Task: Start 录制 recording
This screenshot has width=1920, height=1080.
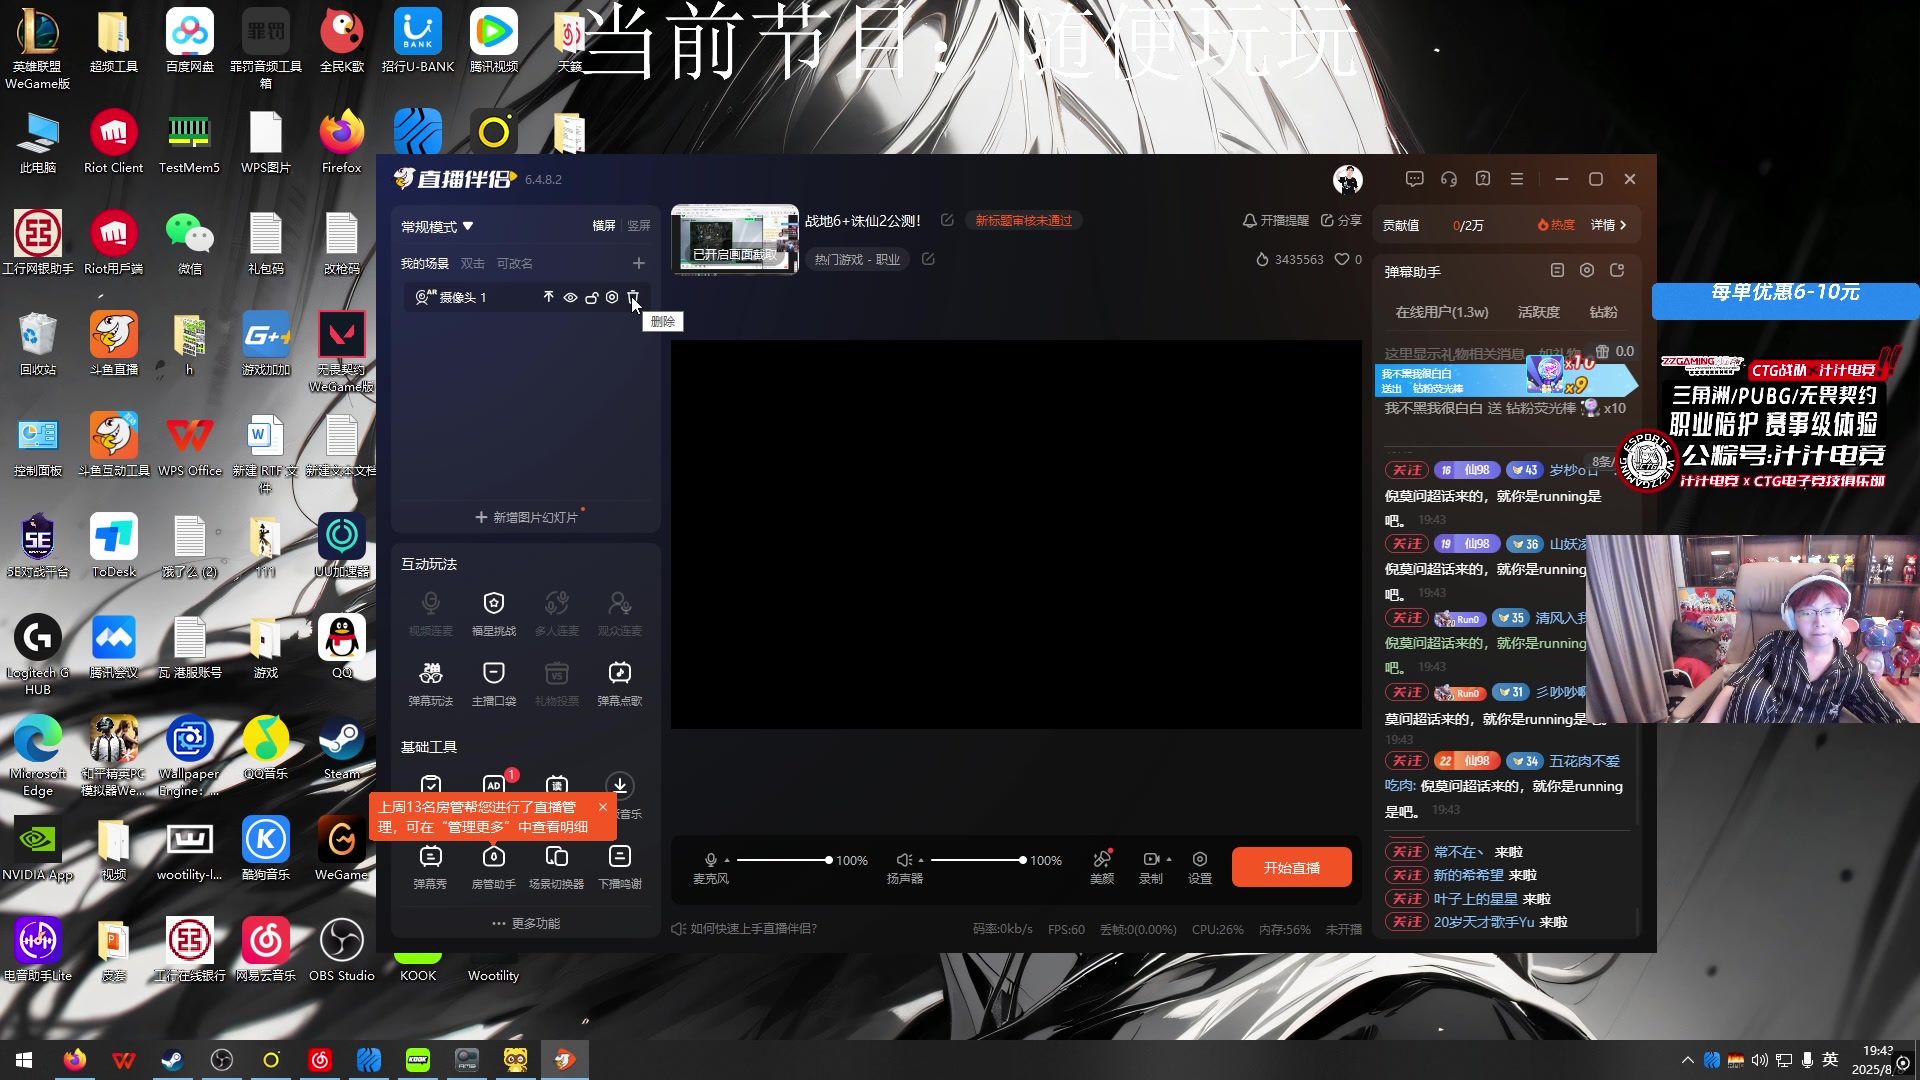Action: coord(1151,867)
